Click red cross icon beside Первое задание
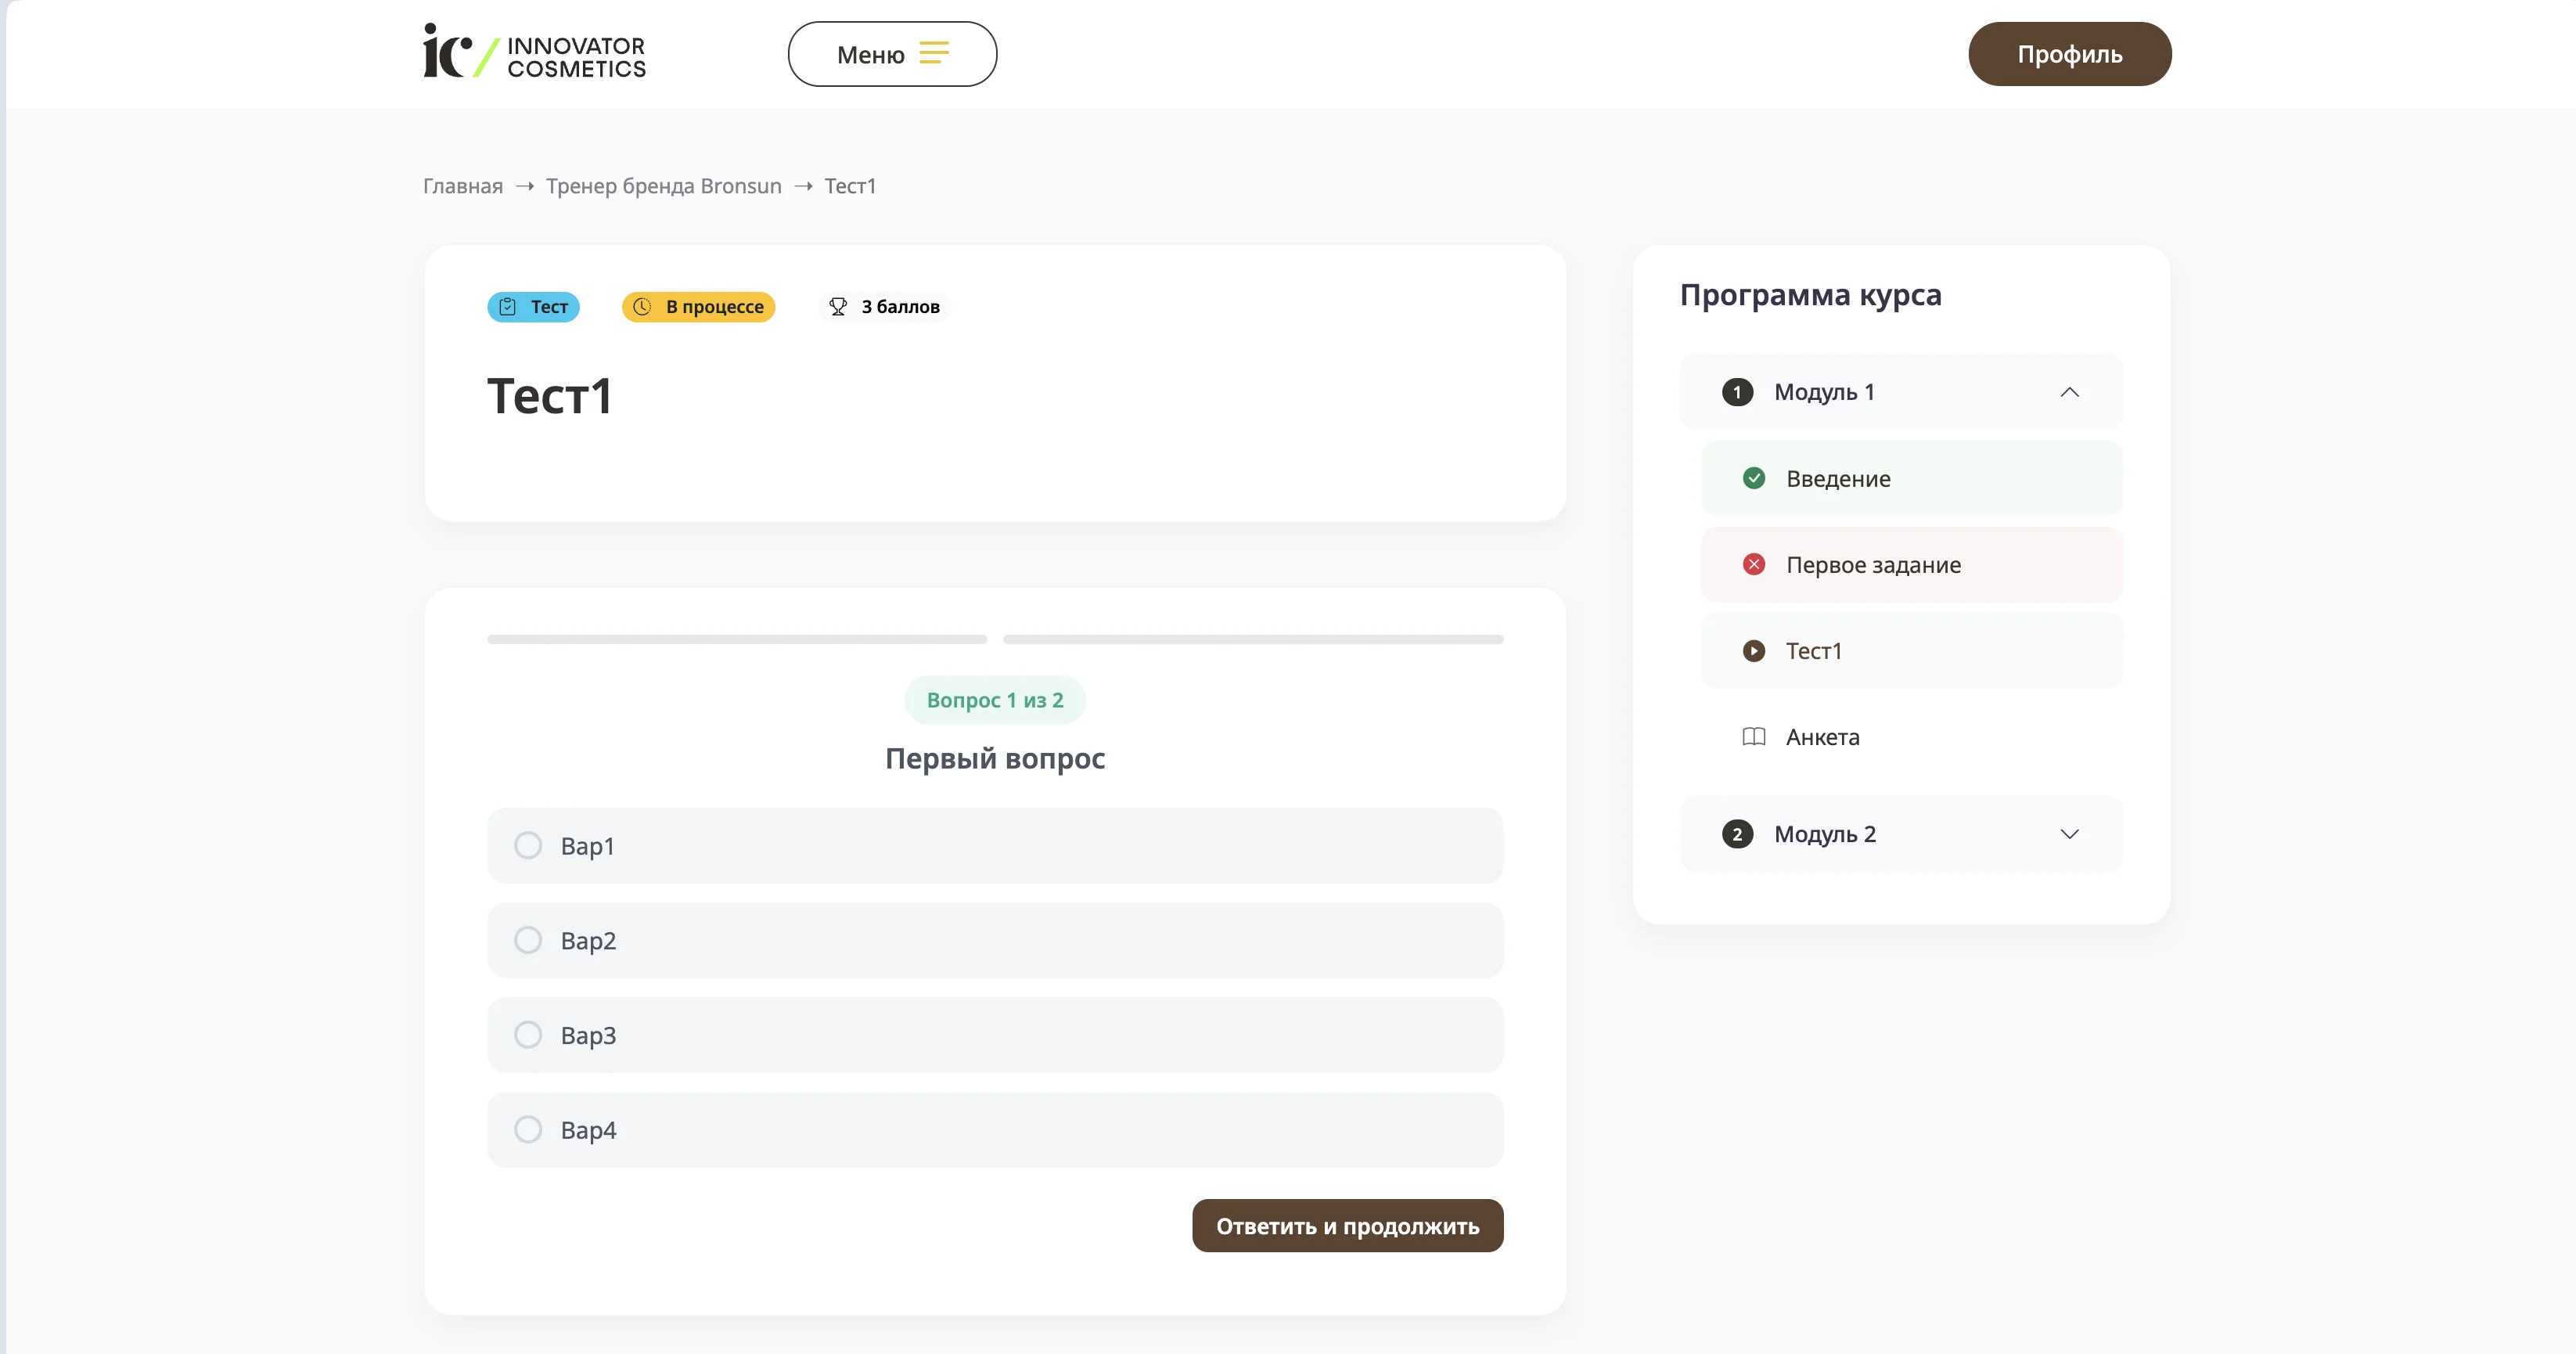This screenshot has height=1354, width=2576. pos(1754,565)
